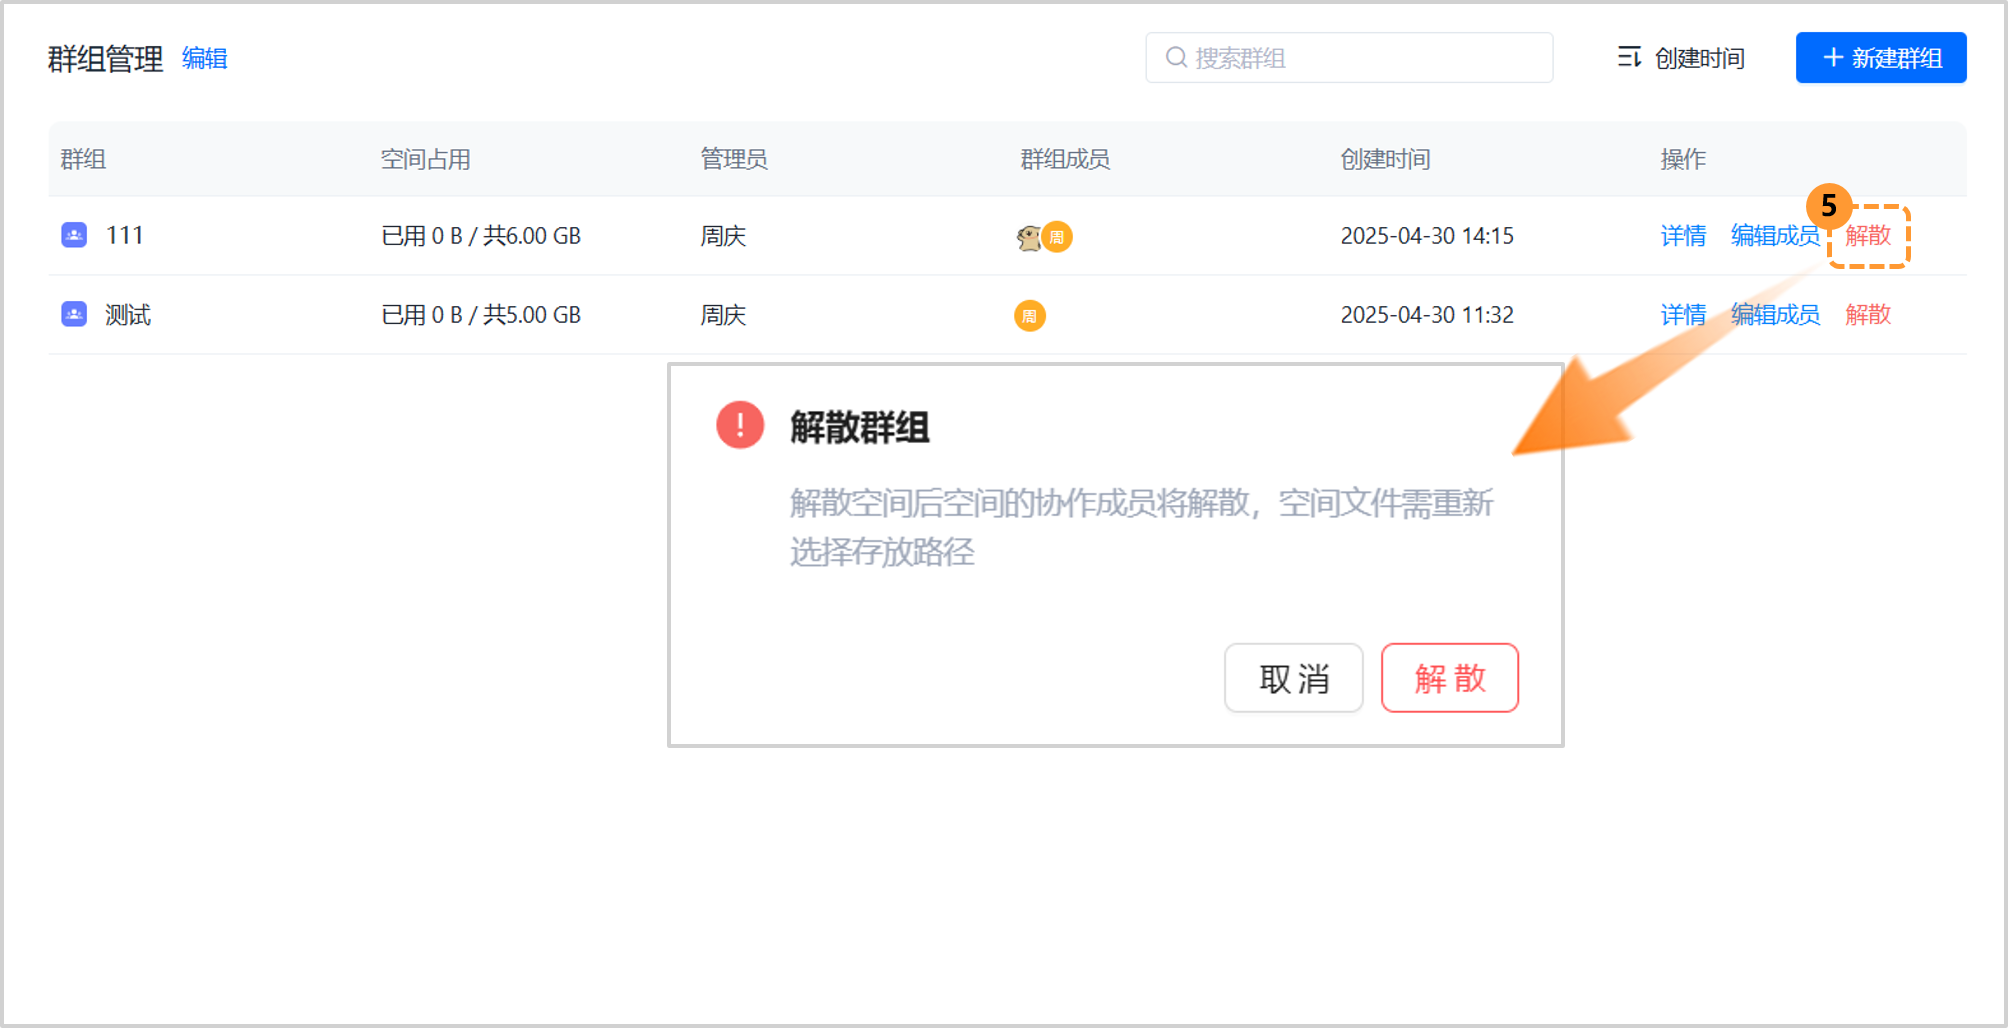Confirm by clicking the 解散 dialog button

(x=1449, y=678)
